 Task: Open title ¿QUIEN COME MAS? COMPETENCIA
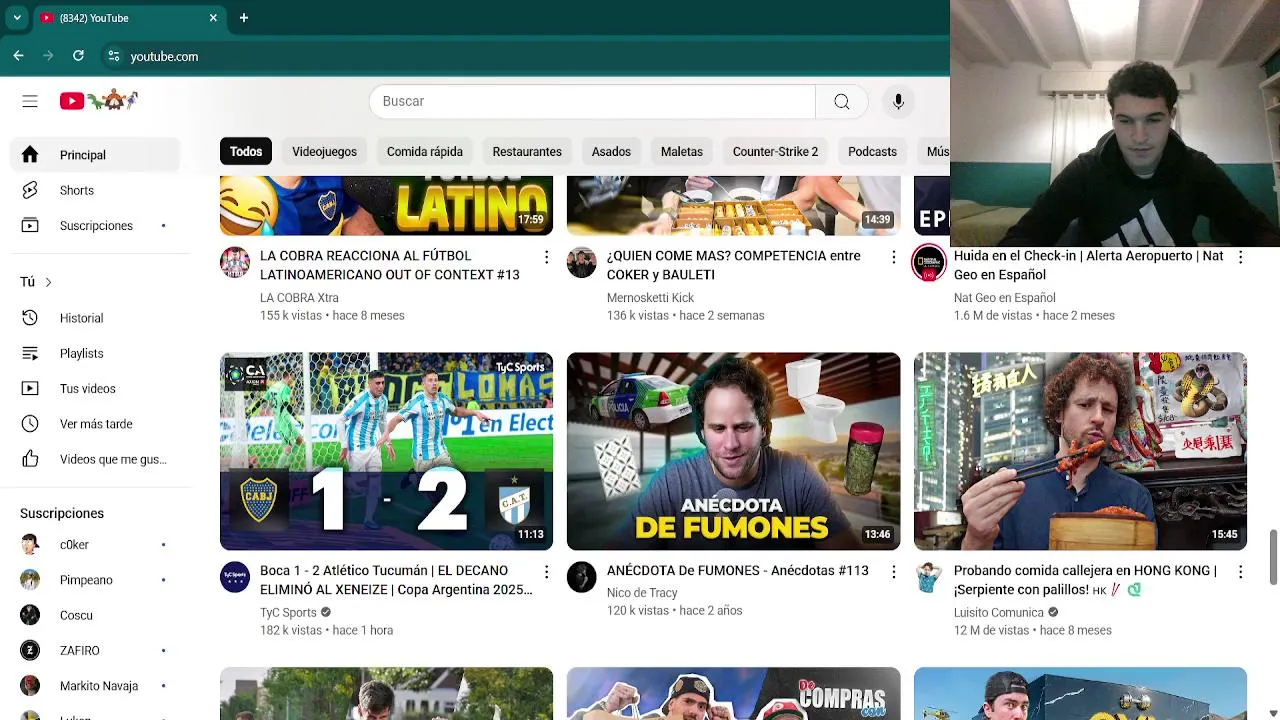click(x=733, y=265)
